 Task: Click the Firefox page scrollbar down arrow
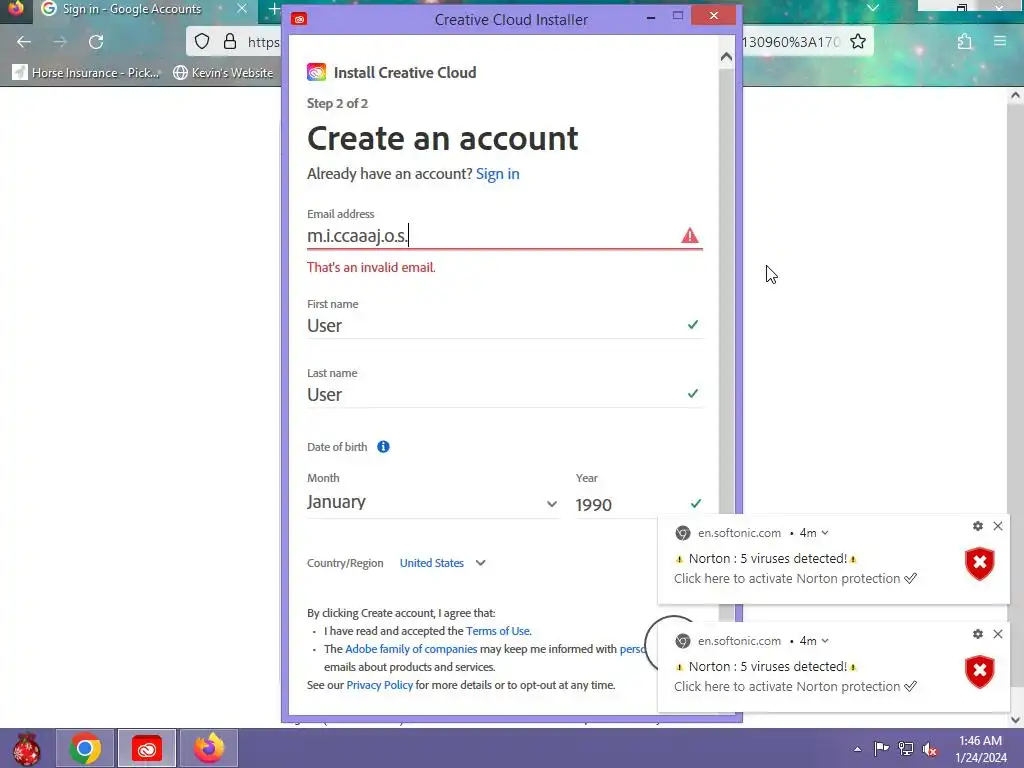point(1015,719)
